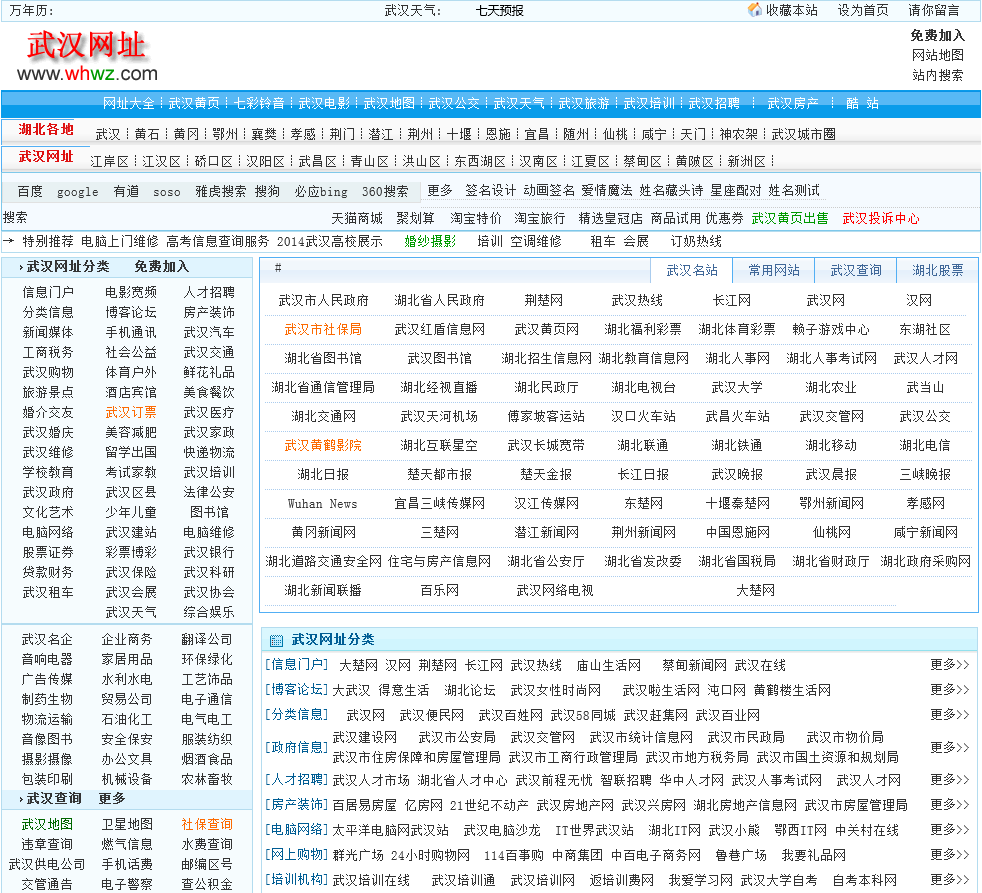This screenshot has width=982, height=893.
Task: Open the orange 武汉市社保局 link
Action: (323, 329)
